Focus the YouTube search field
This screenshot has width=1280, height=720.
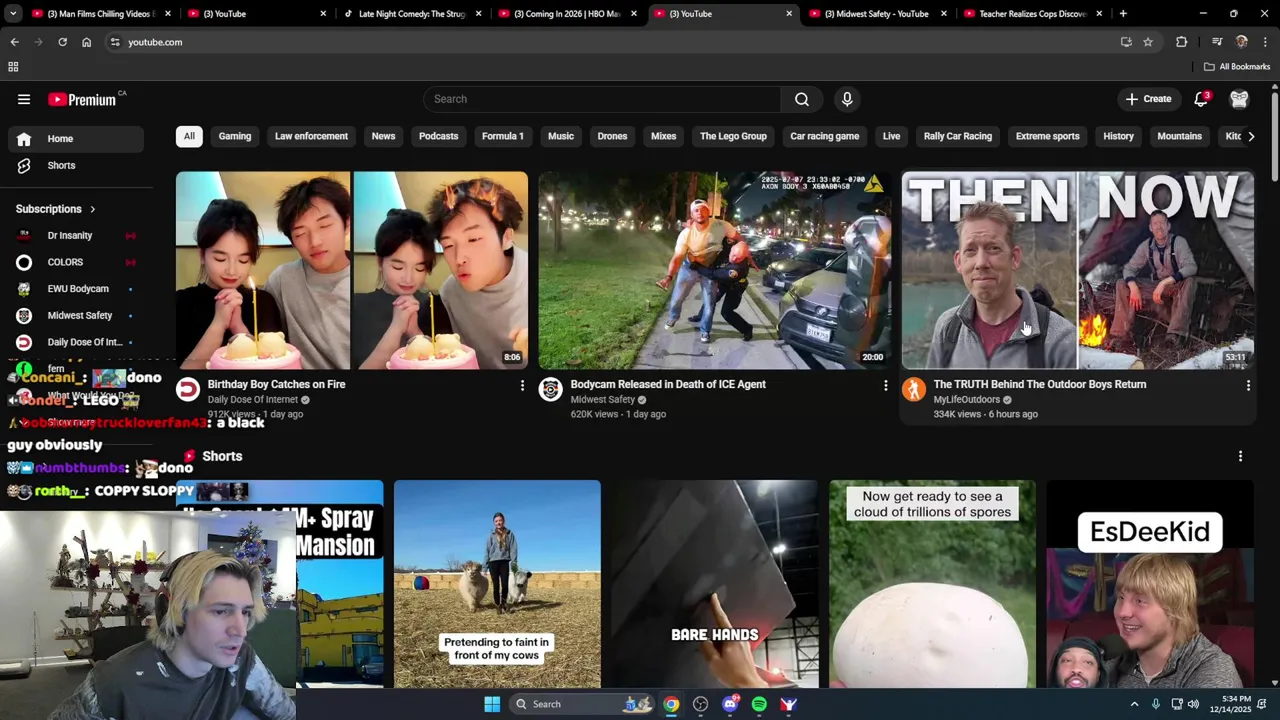[602, 99]
